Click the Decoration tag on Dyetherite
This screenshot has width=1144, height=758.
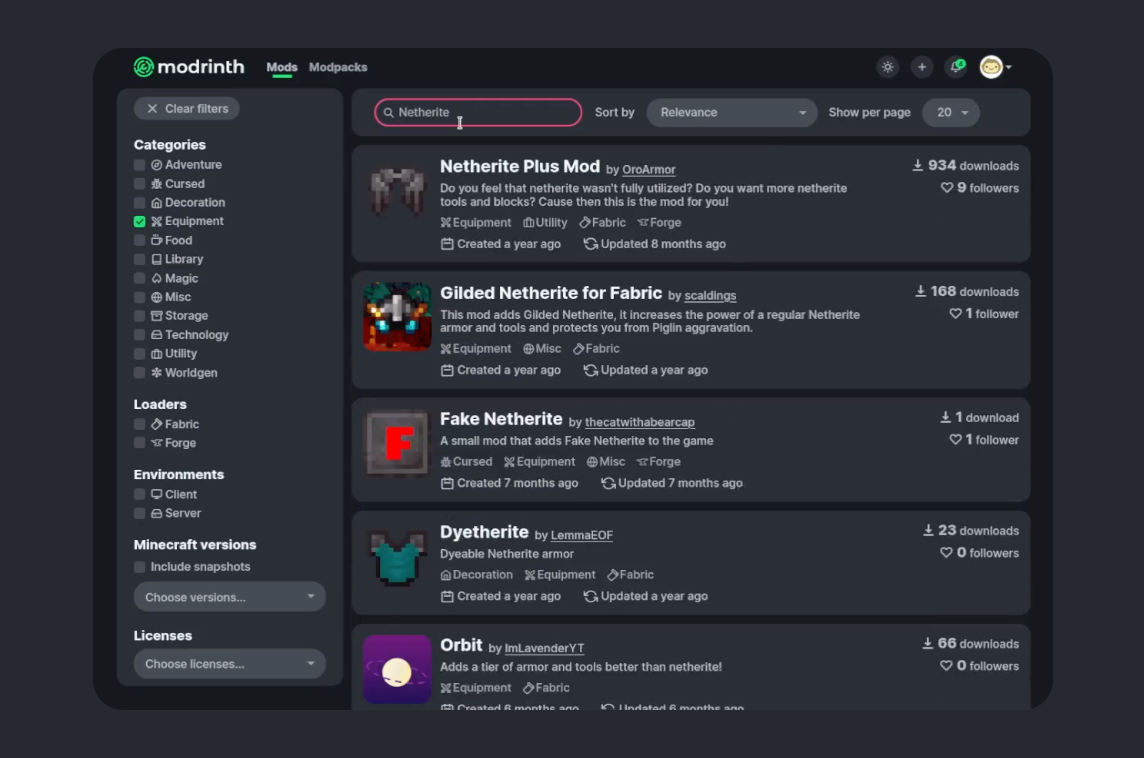[x=476, y=575]
